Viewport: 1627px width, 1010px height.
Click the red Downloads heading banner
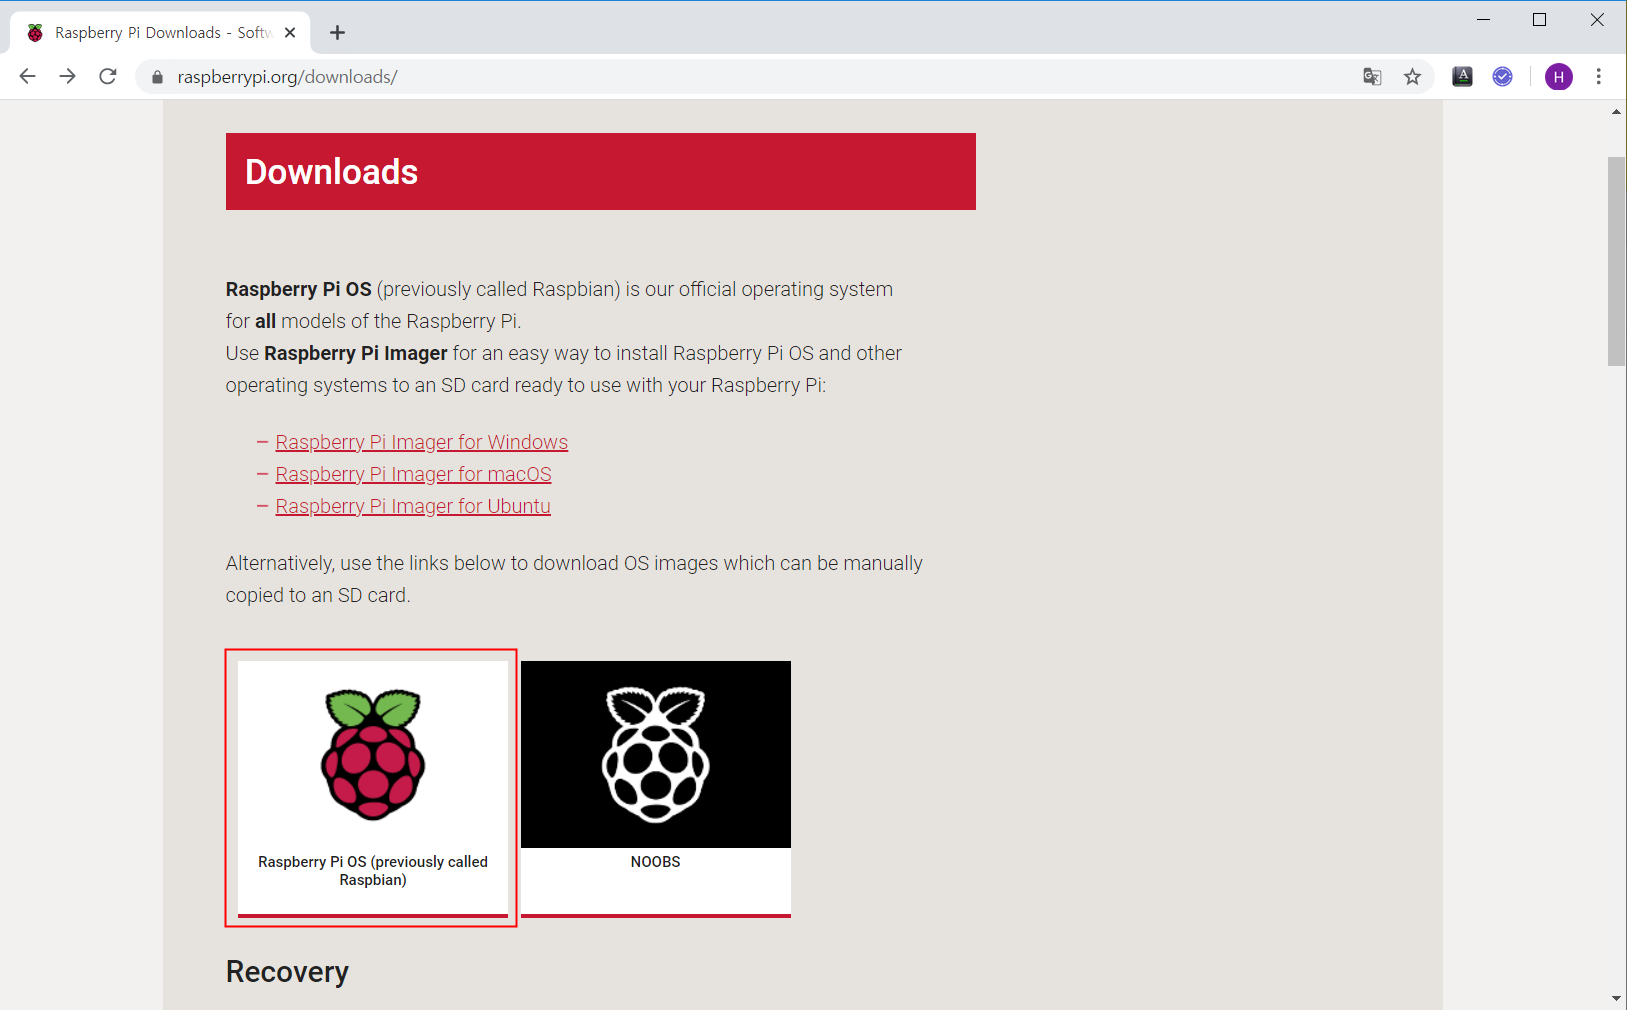(x=601, y=171)
